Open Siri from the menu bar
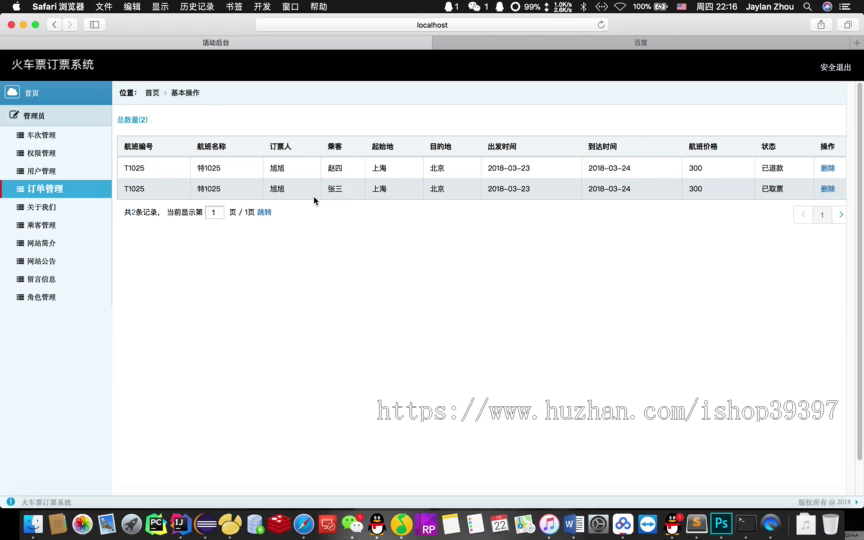 click(827, 7)
